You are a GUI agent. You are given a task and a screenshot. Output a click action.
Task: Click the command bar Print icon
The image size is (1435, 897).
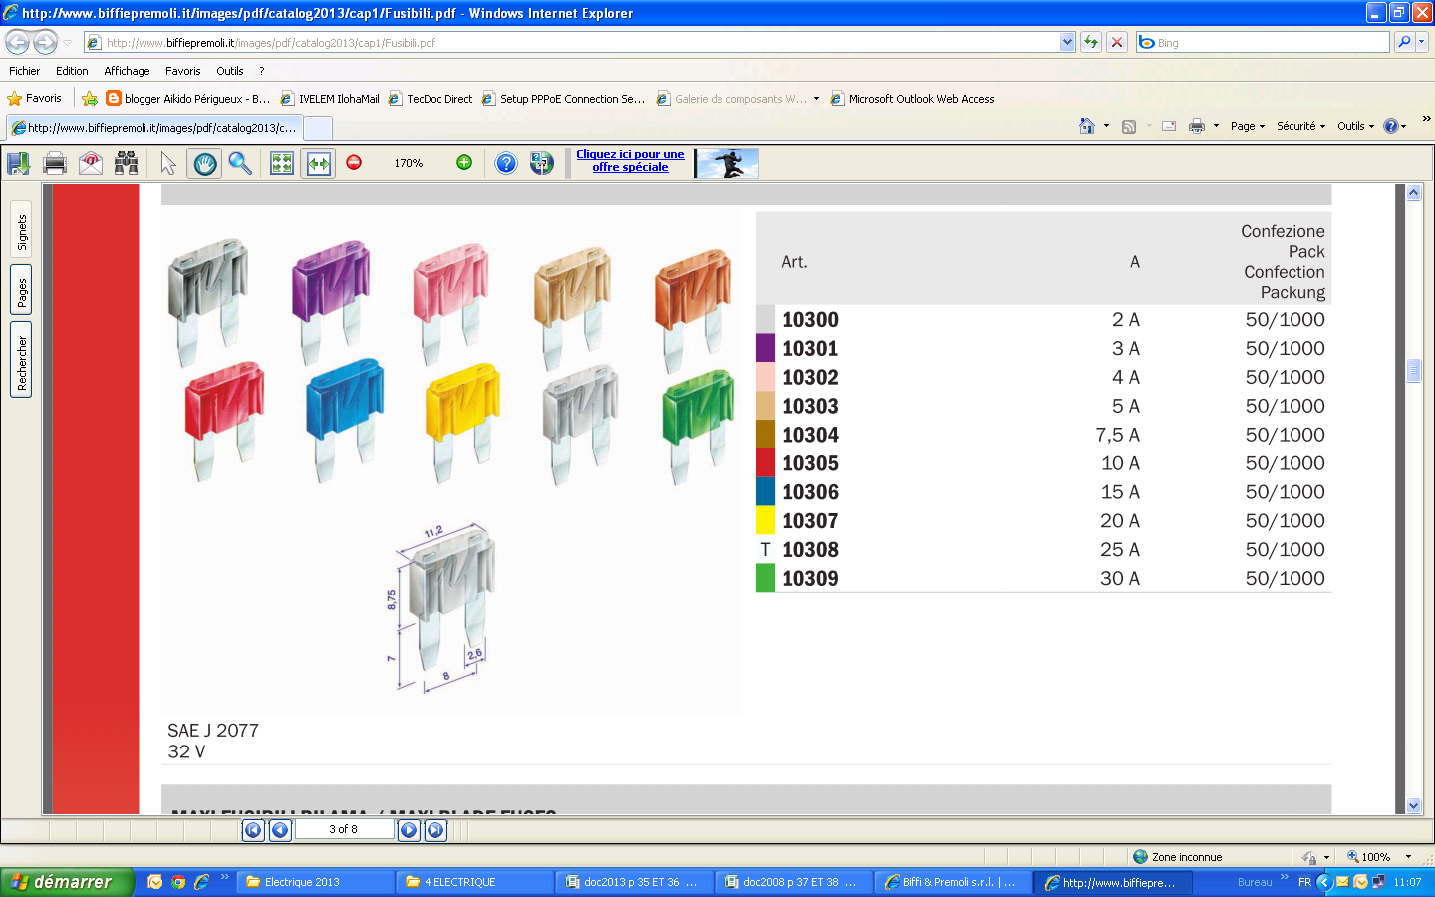click(1197, 126)
